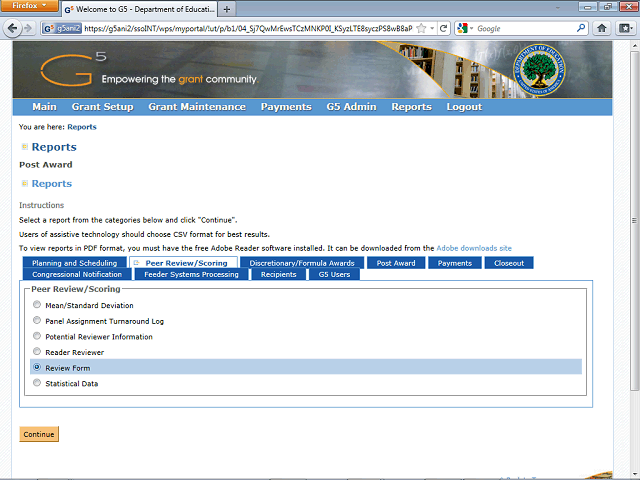The image size is (640, 480).
Task: Switch to Peer Review/Scoring tab
Action: tap(183, 263)
